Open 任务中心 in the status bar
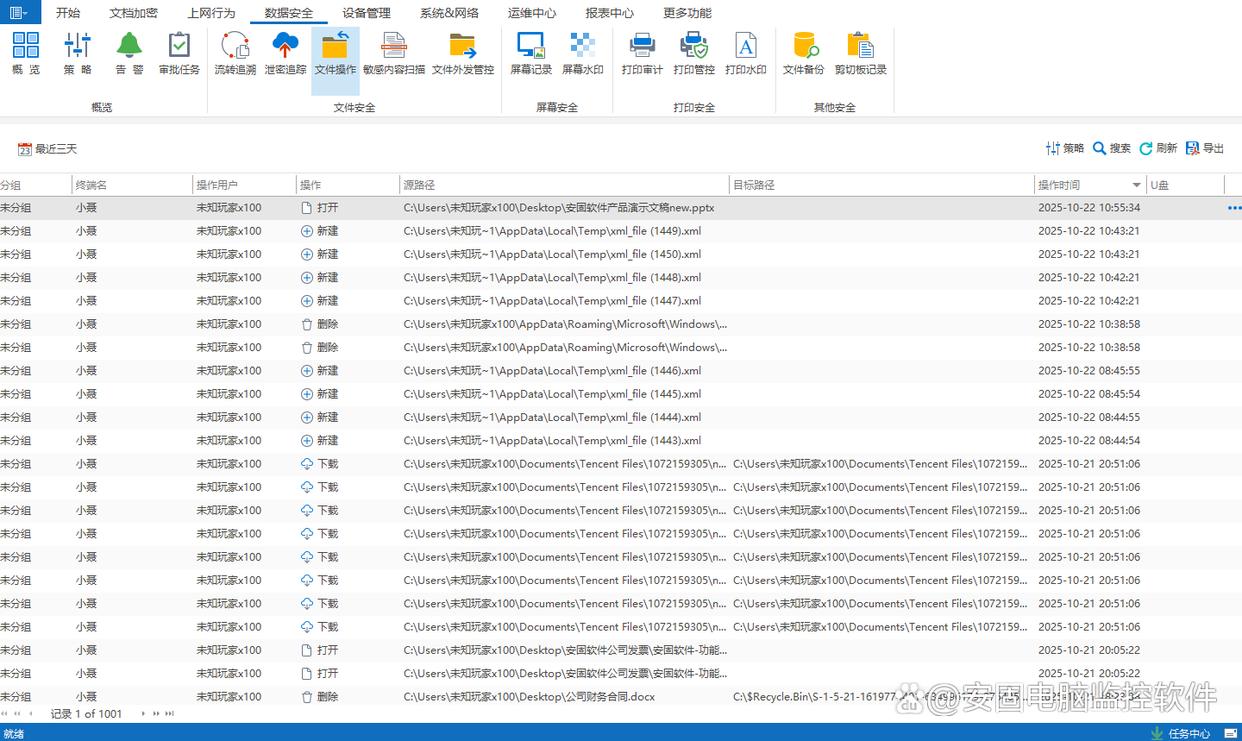This screenshot has height=741, width=1242. tap(1180, 733)
